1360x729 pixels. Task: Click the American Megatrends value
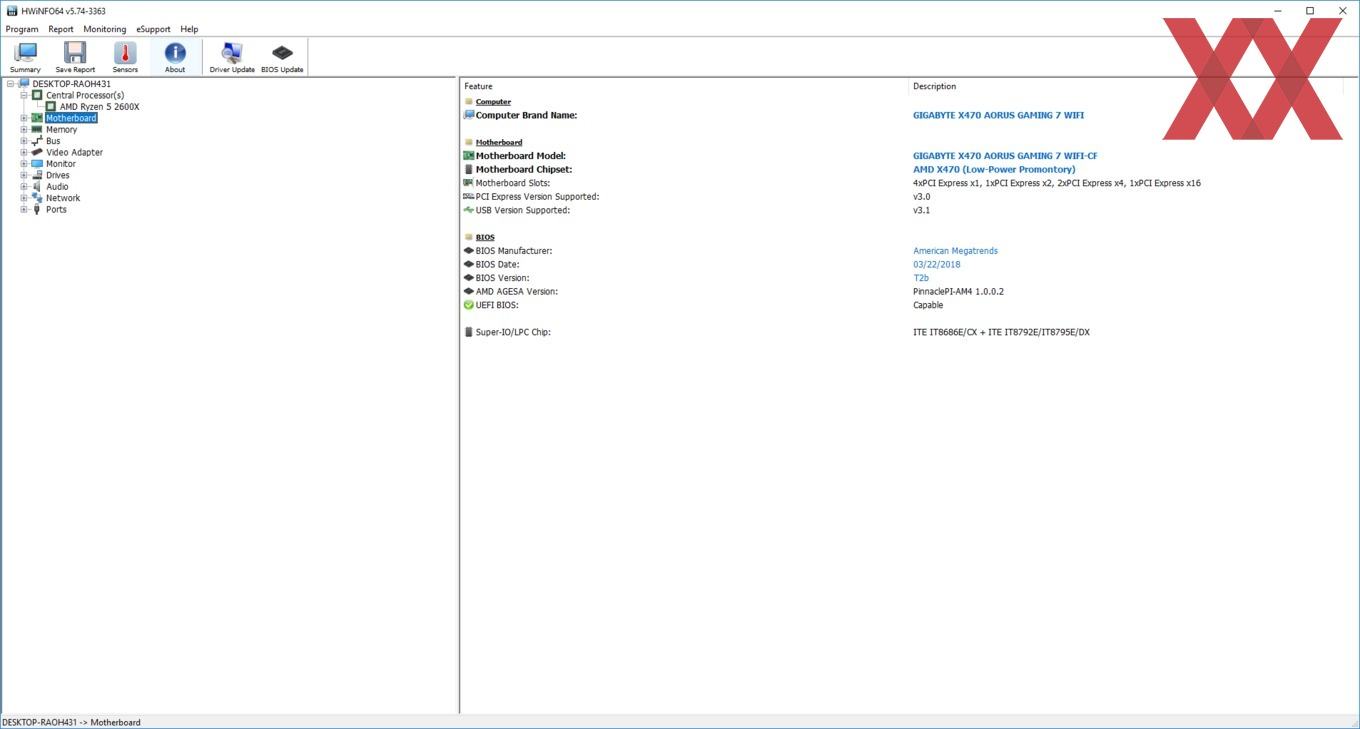tap(955, 251)
